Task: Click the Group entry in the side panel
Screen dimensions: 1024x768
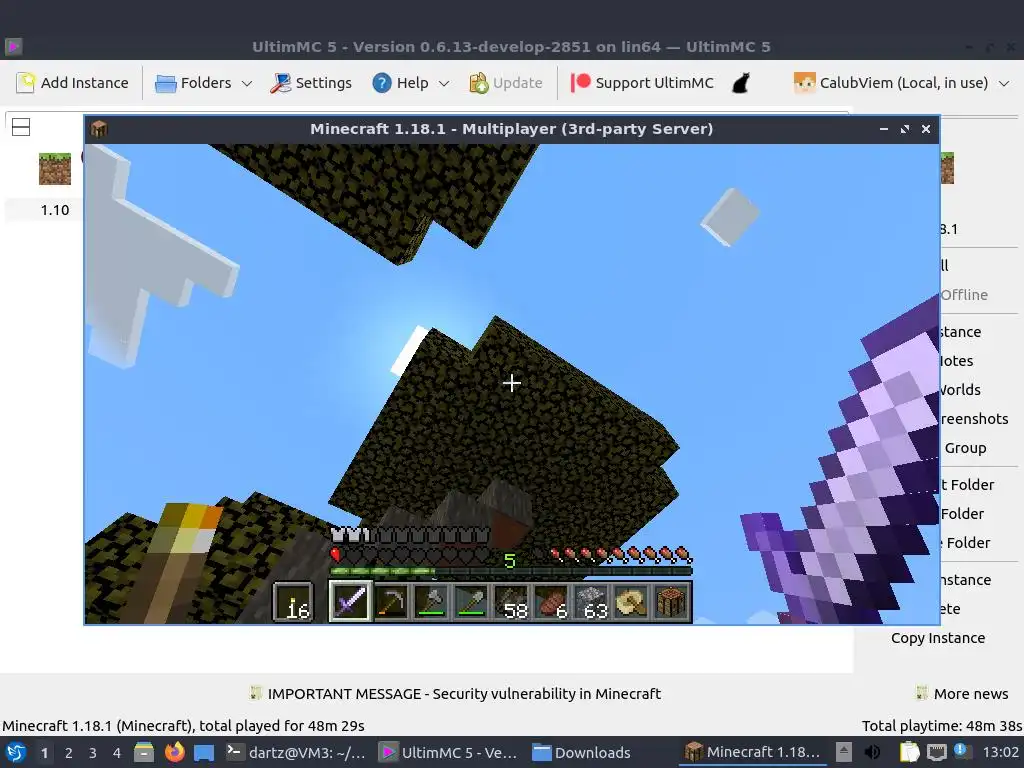Action: pos(965,448)
